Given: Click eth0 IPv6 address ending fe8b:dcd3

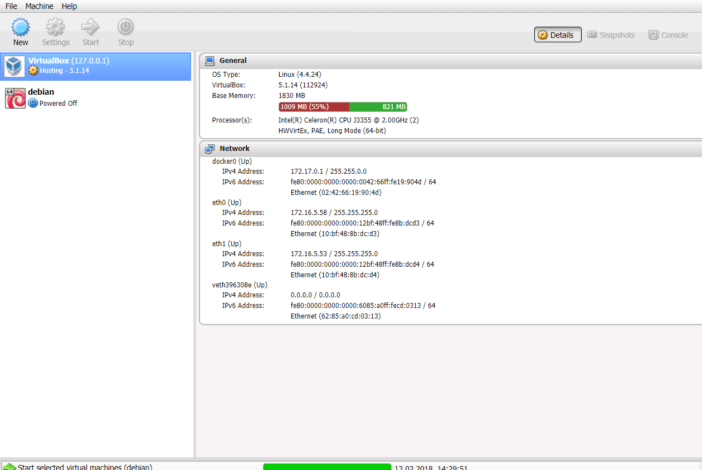Looking at the screenshot, I should coord(362,223).
